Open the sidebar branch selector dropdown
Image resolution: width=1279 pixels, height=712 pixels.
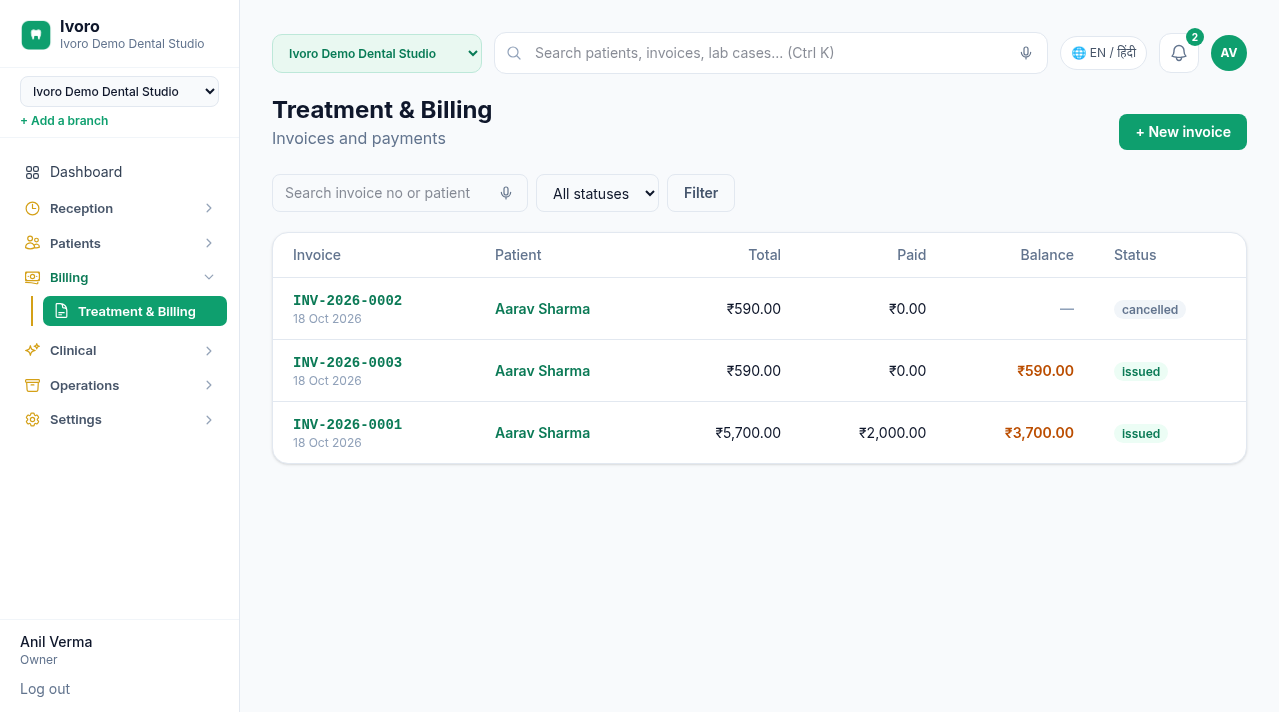pos(119,91)
